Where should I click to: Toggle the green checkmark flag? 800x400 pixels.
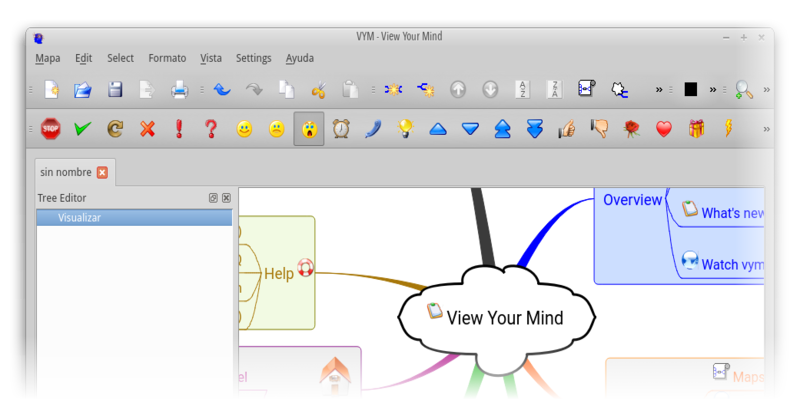tap(83, 129)
